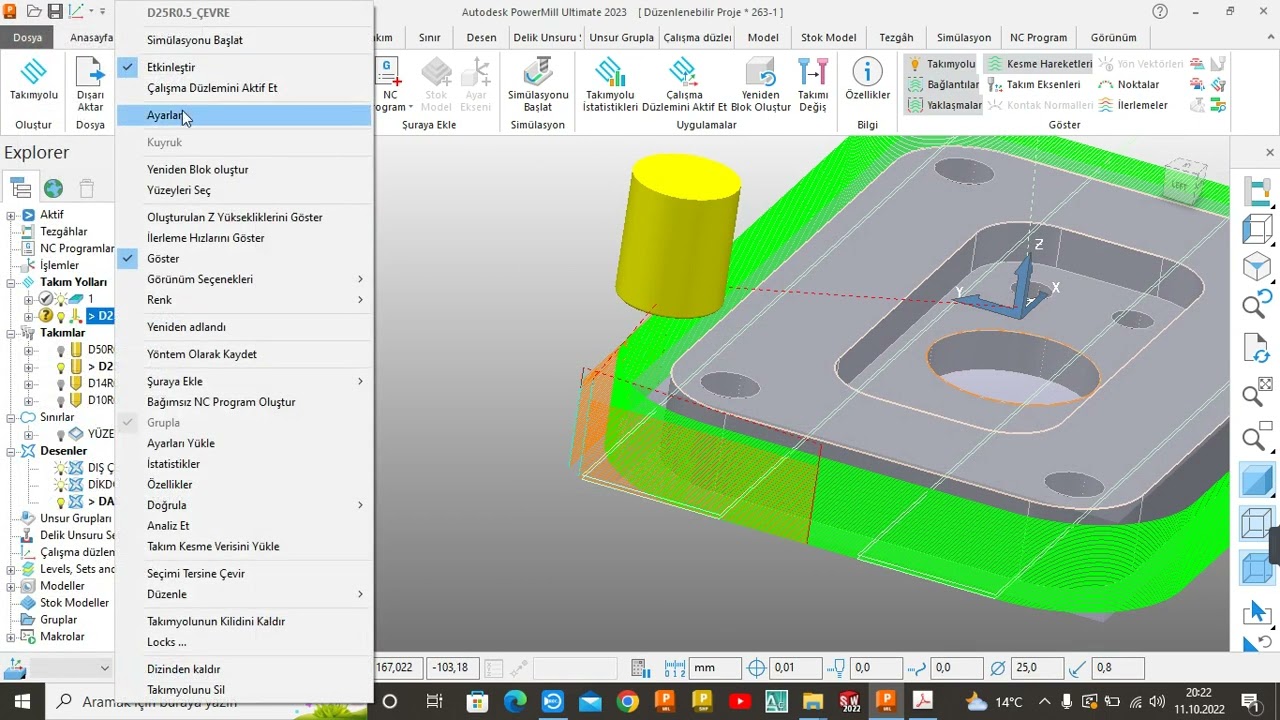1280x720 pixels.
Task: Open the Dosya file menu
Action: 28,37
